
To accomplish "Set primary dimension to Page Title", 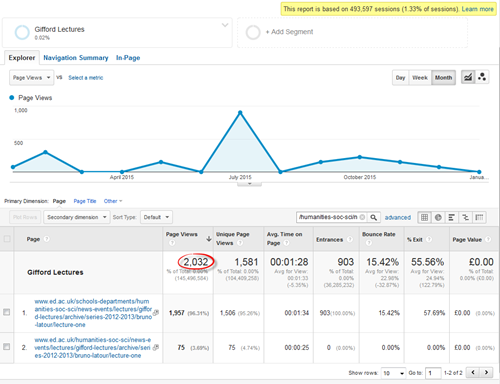I will (x=85, y=201).
